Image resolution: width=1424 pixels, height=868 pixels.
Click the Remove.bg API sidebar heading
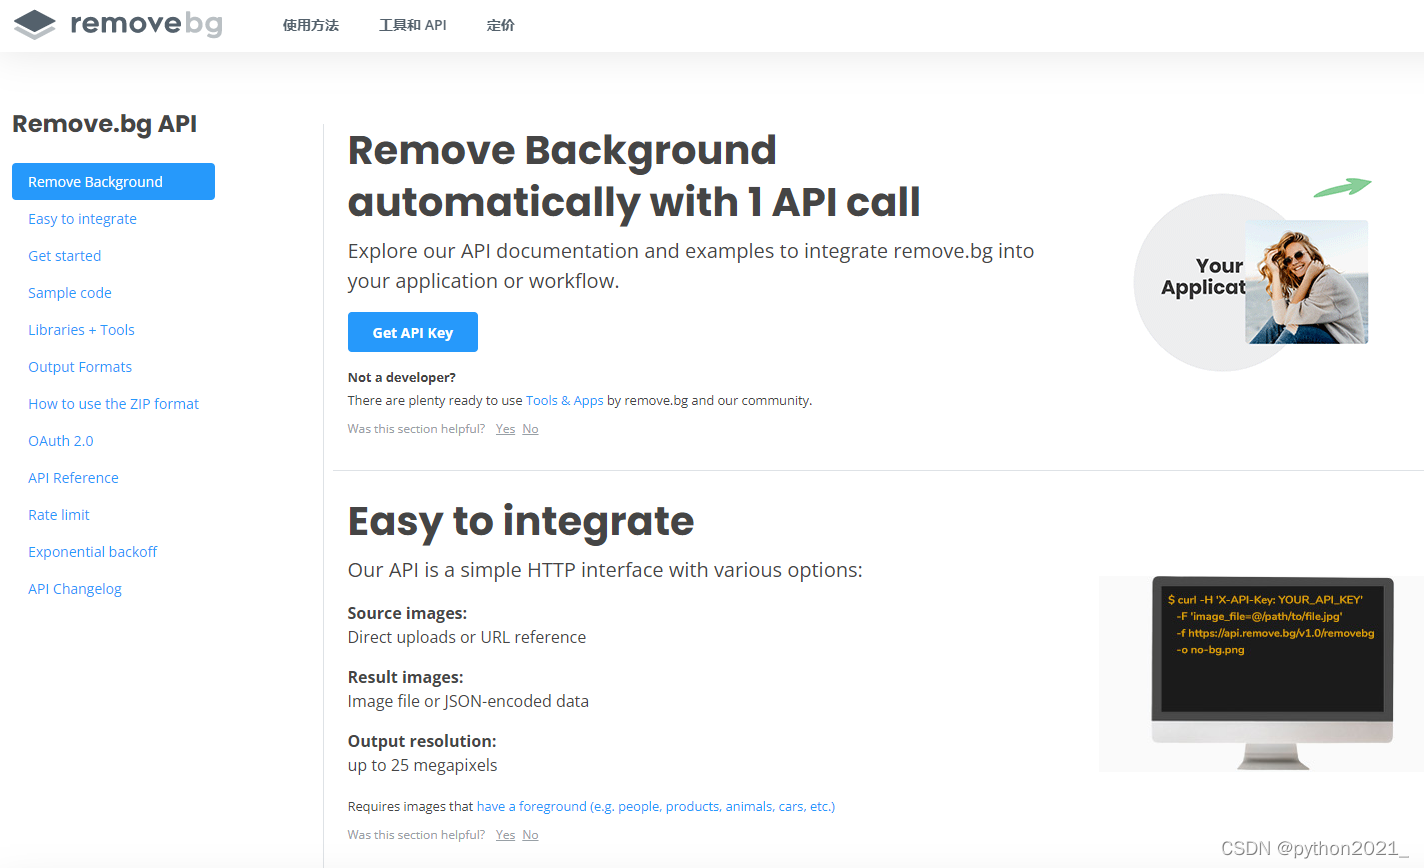click(x=104, y=124)
